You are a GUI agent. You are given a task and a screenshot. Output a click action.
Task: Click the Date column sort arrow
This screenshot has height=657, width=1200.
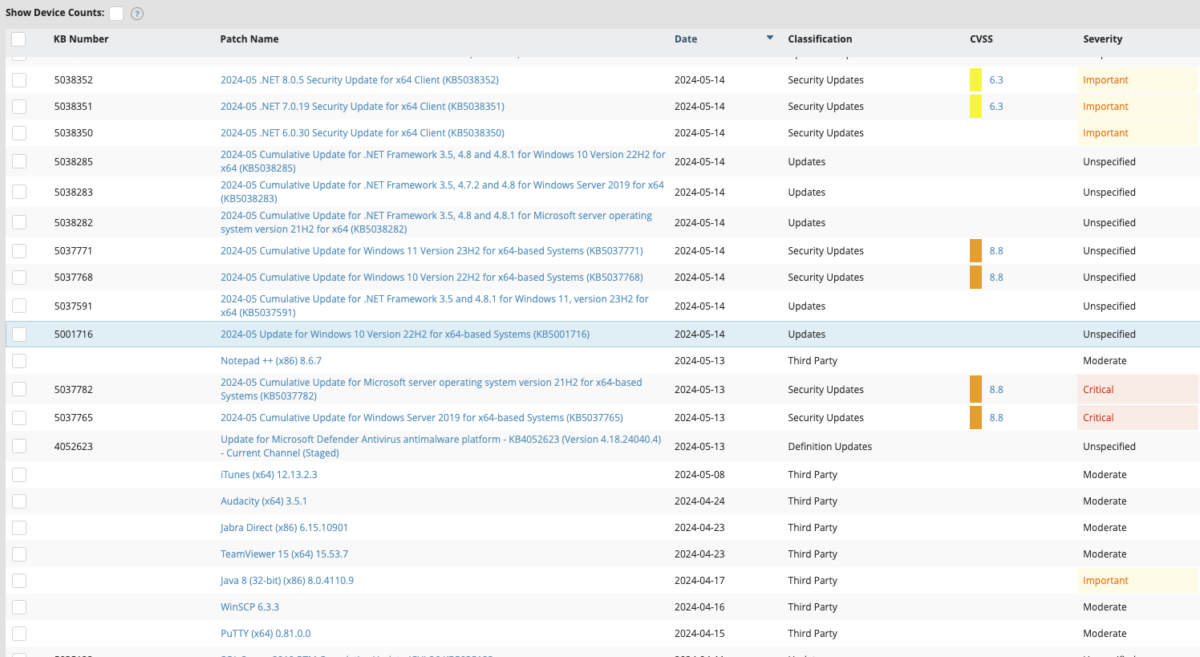pyautogui.click(x=769, y=39)
